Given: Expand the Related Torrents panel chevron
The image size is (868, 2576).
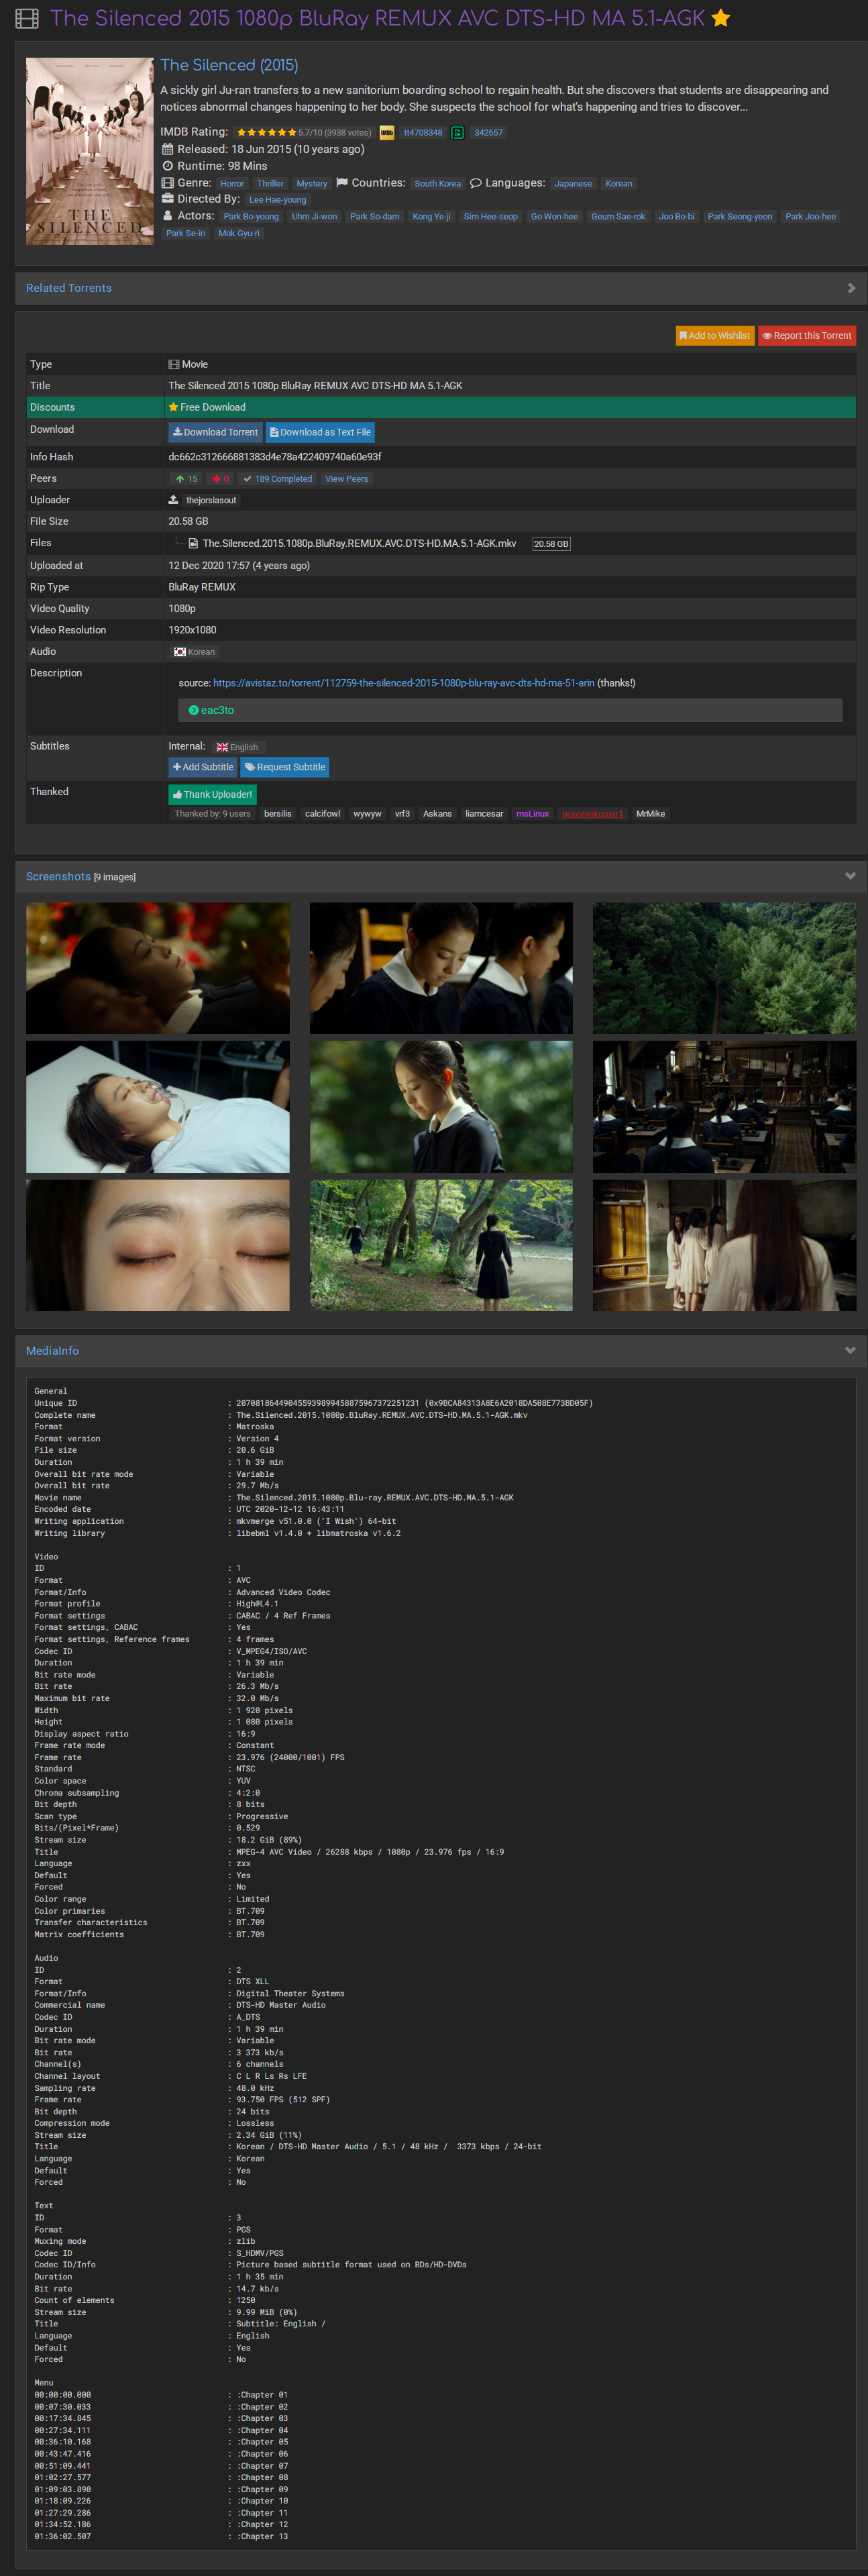Looking at the screenshot, I should [851, 288].
